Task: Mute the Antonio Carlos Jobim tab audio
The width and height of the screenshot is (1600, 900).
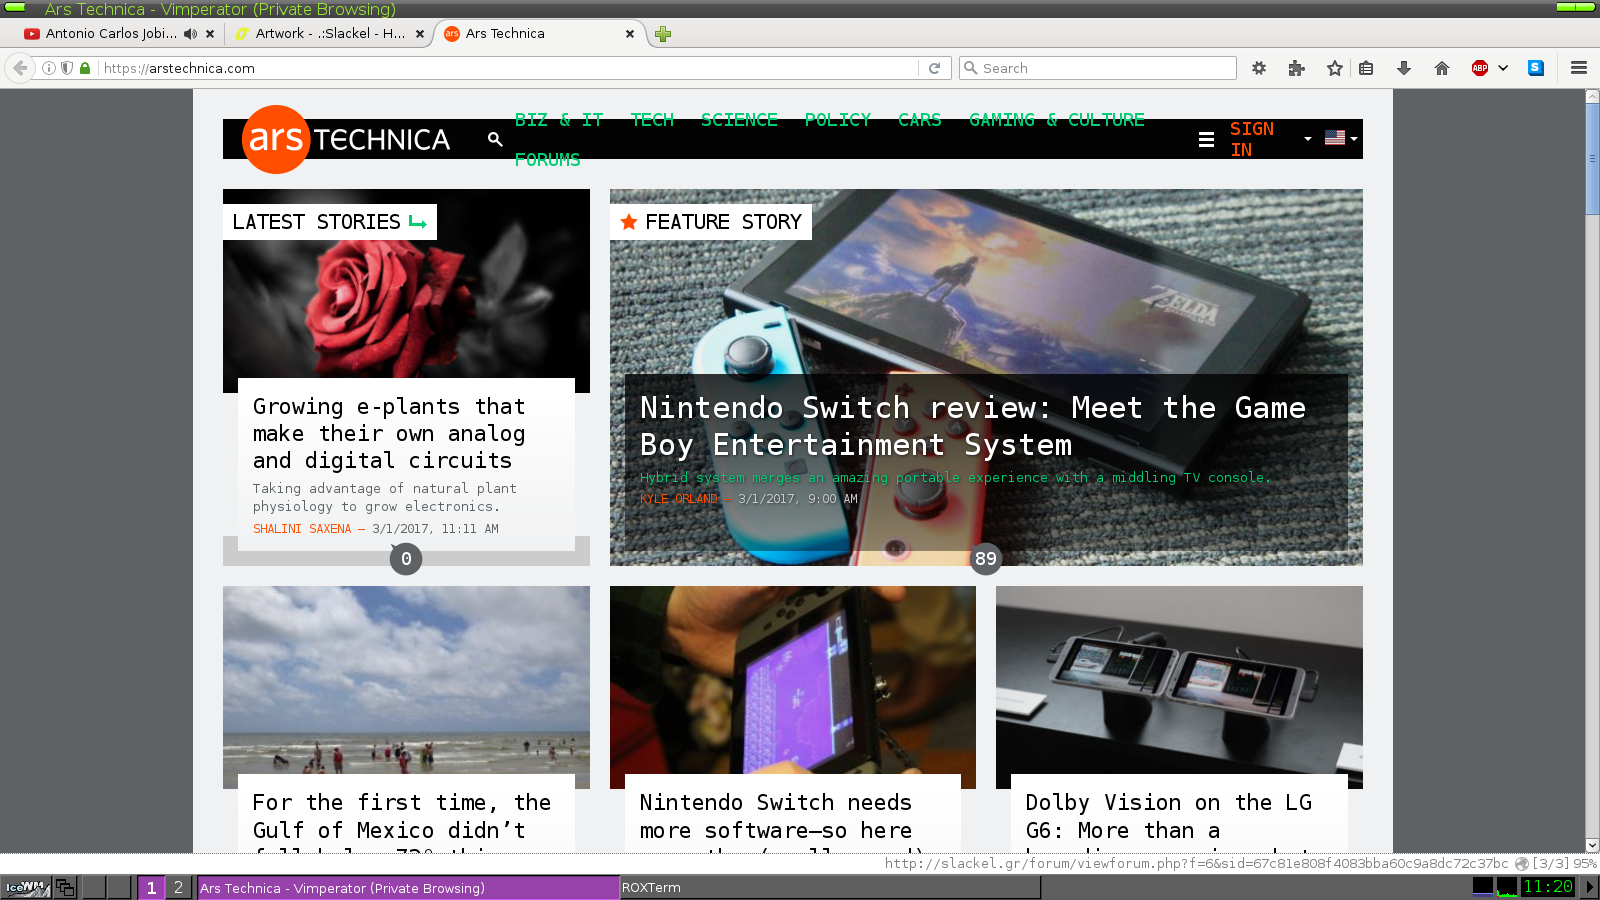Action: click(190, 33)
